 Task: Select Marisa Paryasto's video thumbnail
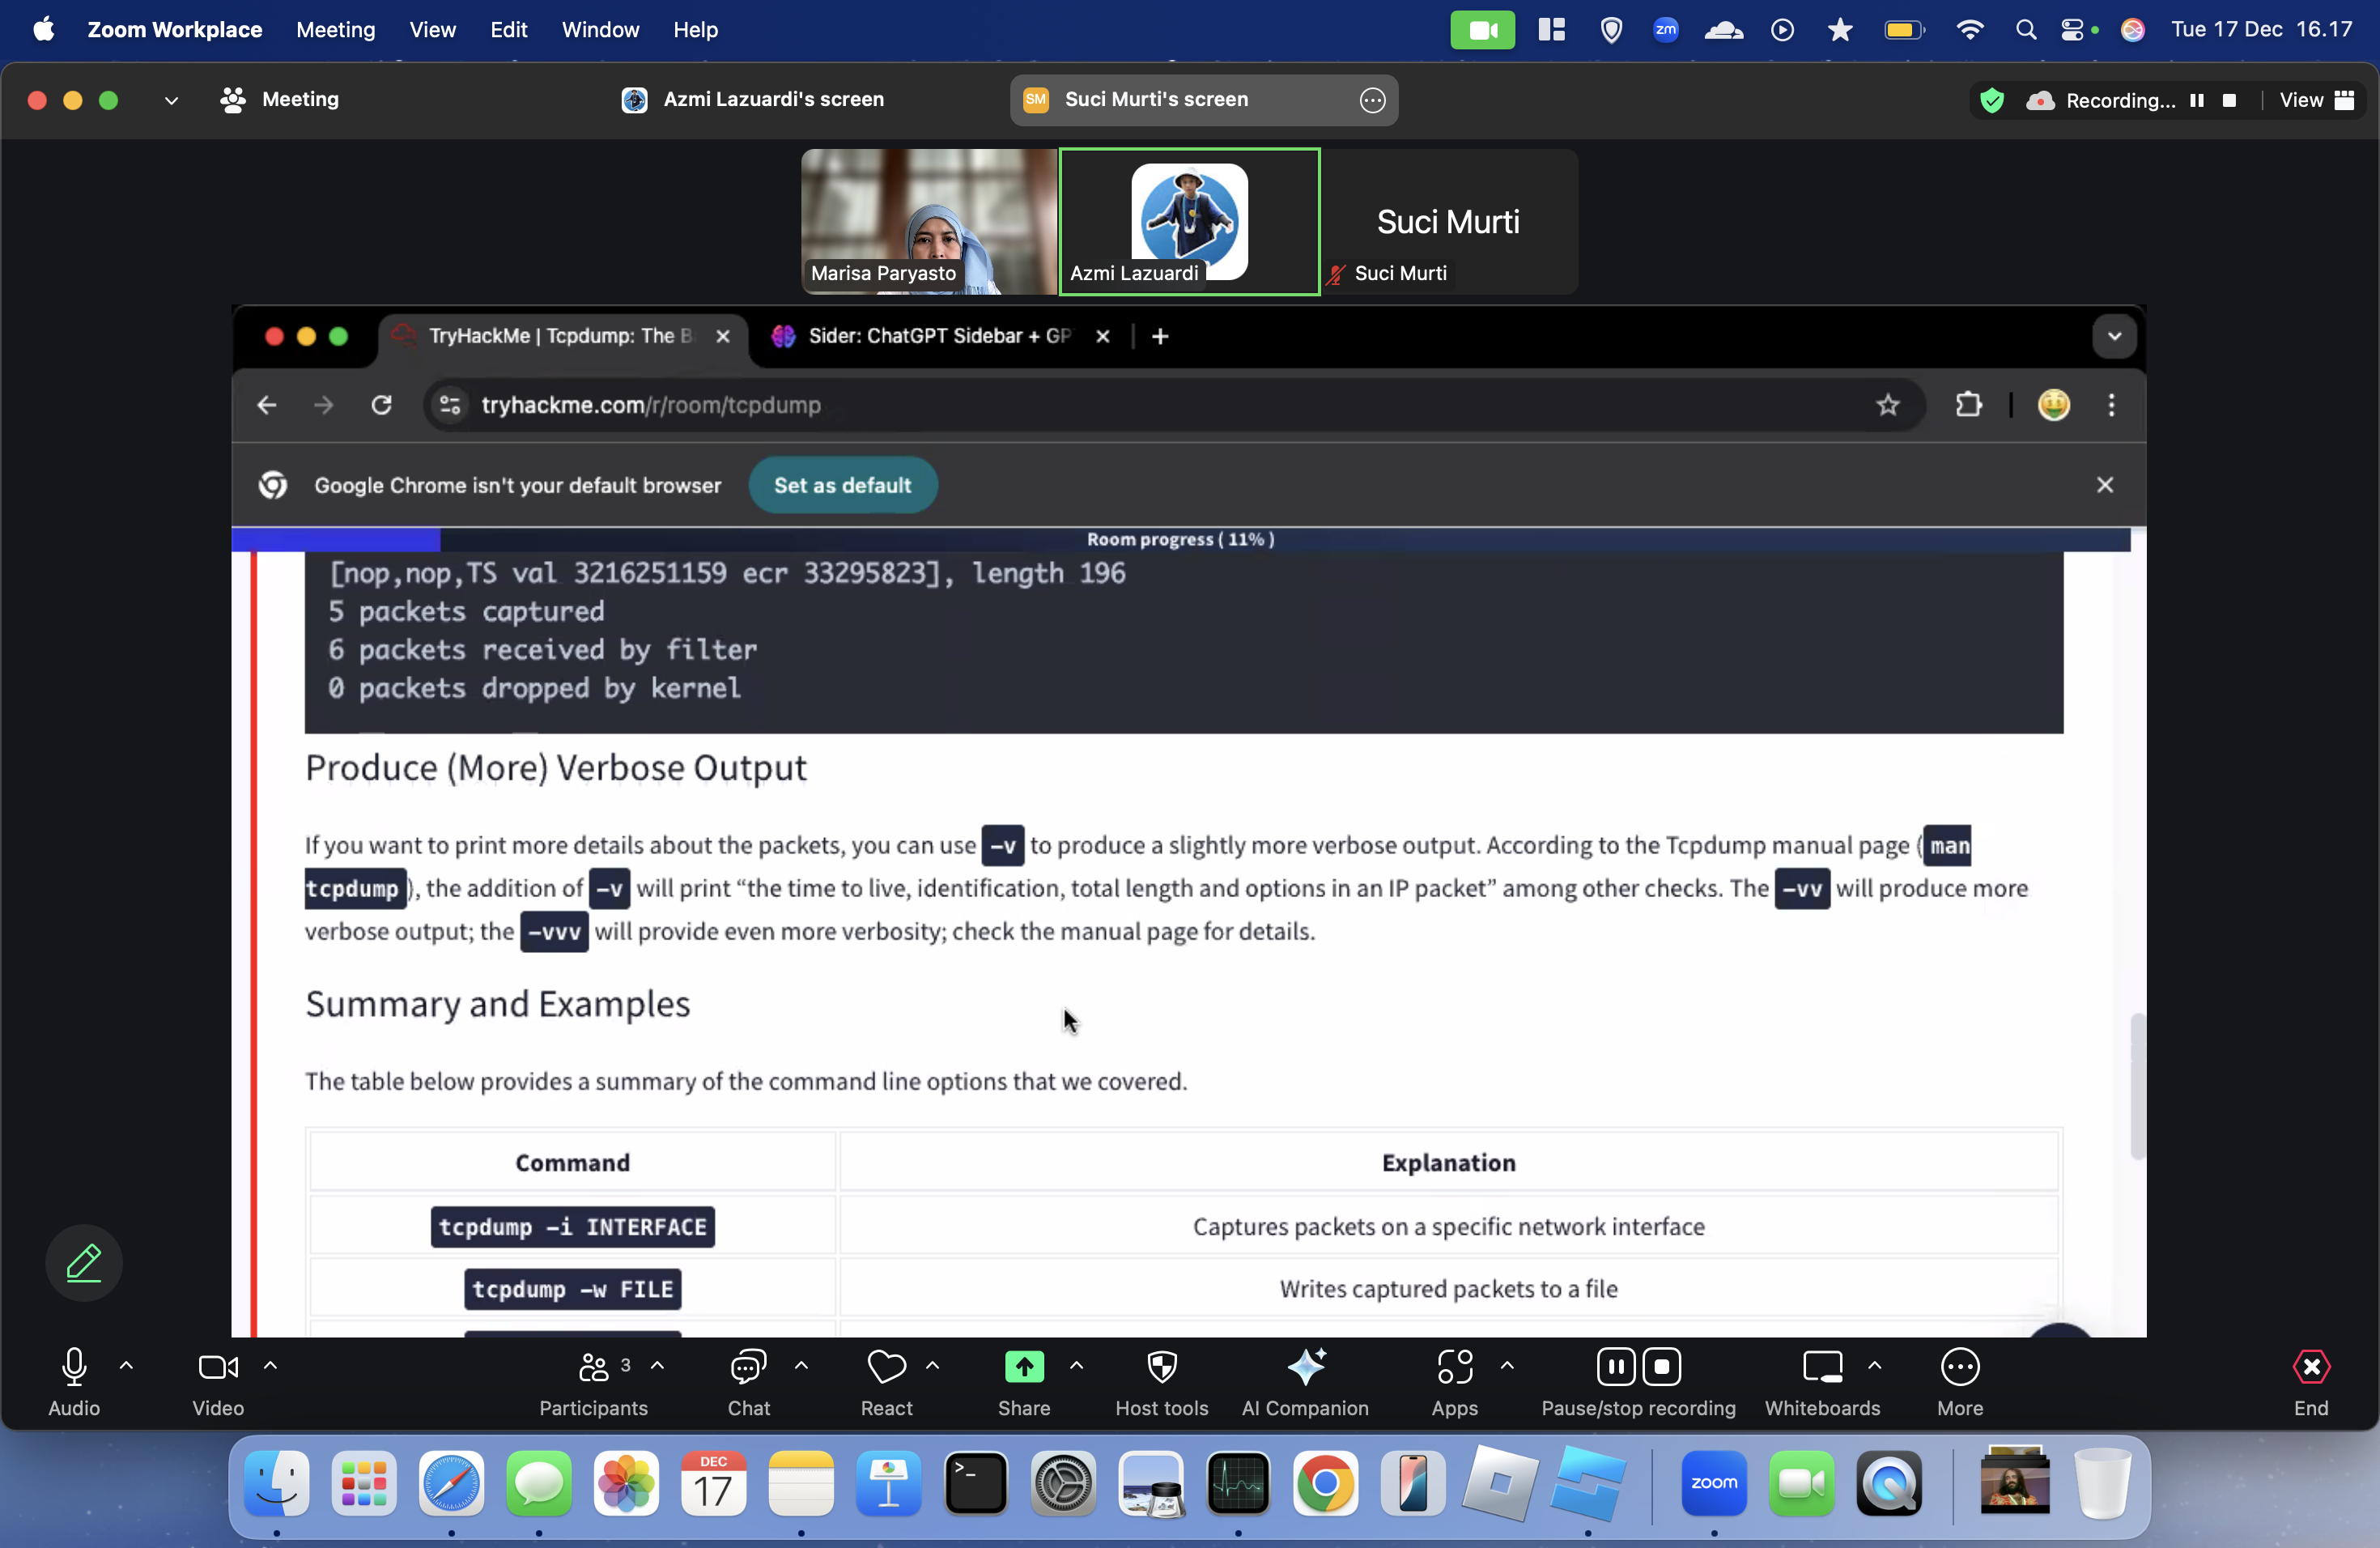click(x=929, y=221)
